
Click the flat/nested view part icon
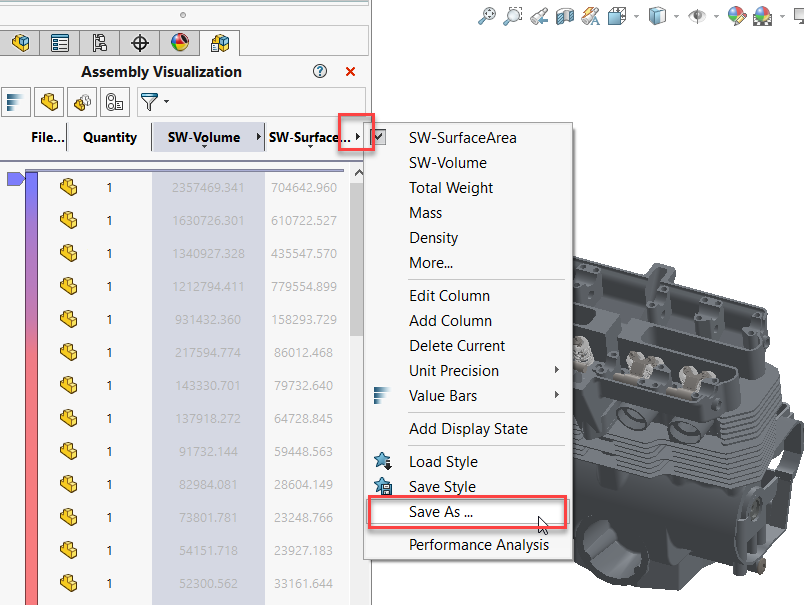(x=49, y=102)
